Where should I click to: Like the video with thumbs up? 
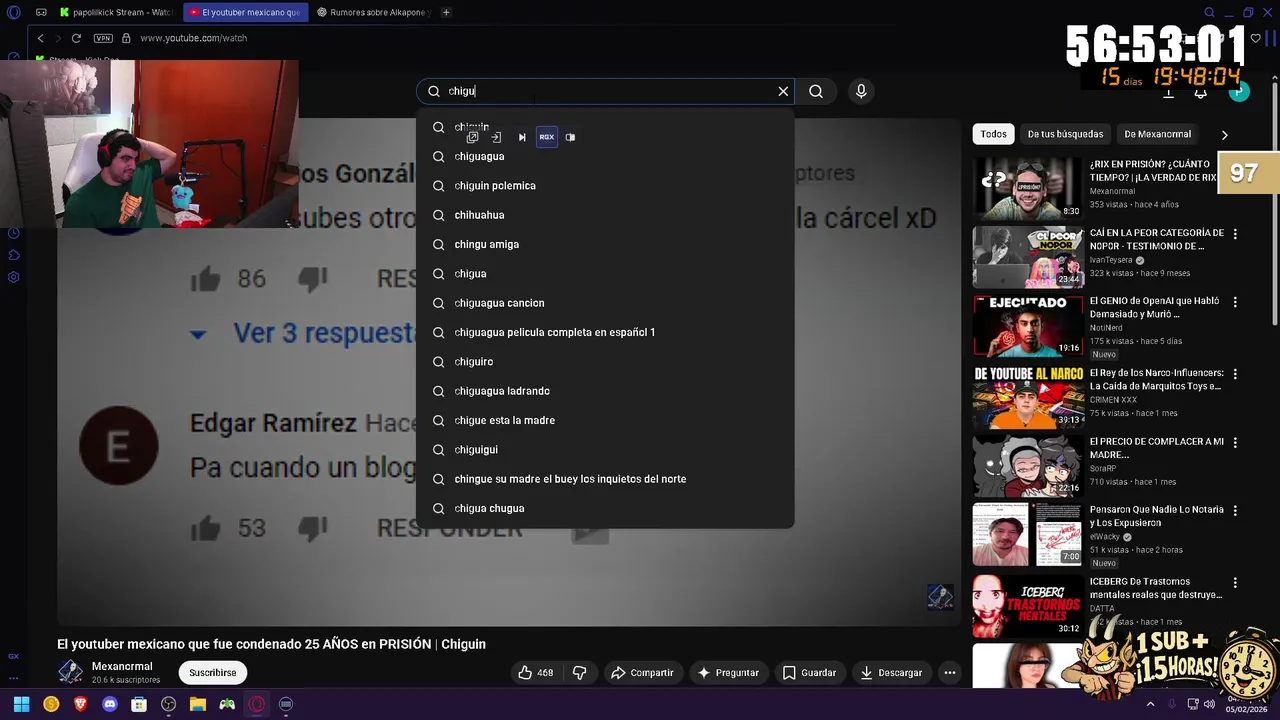click(x=535, y=673)
